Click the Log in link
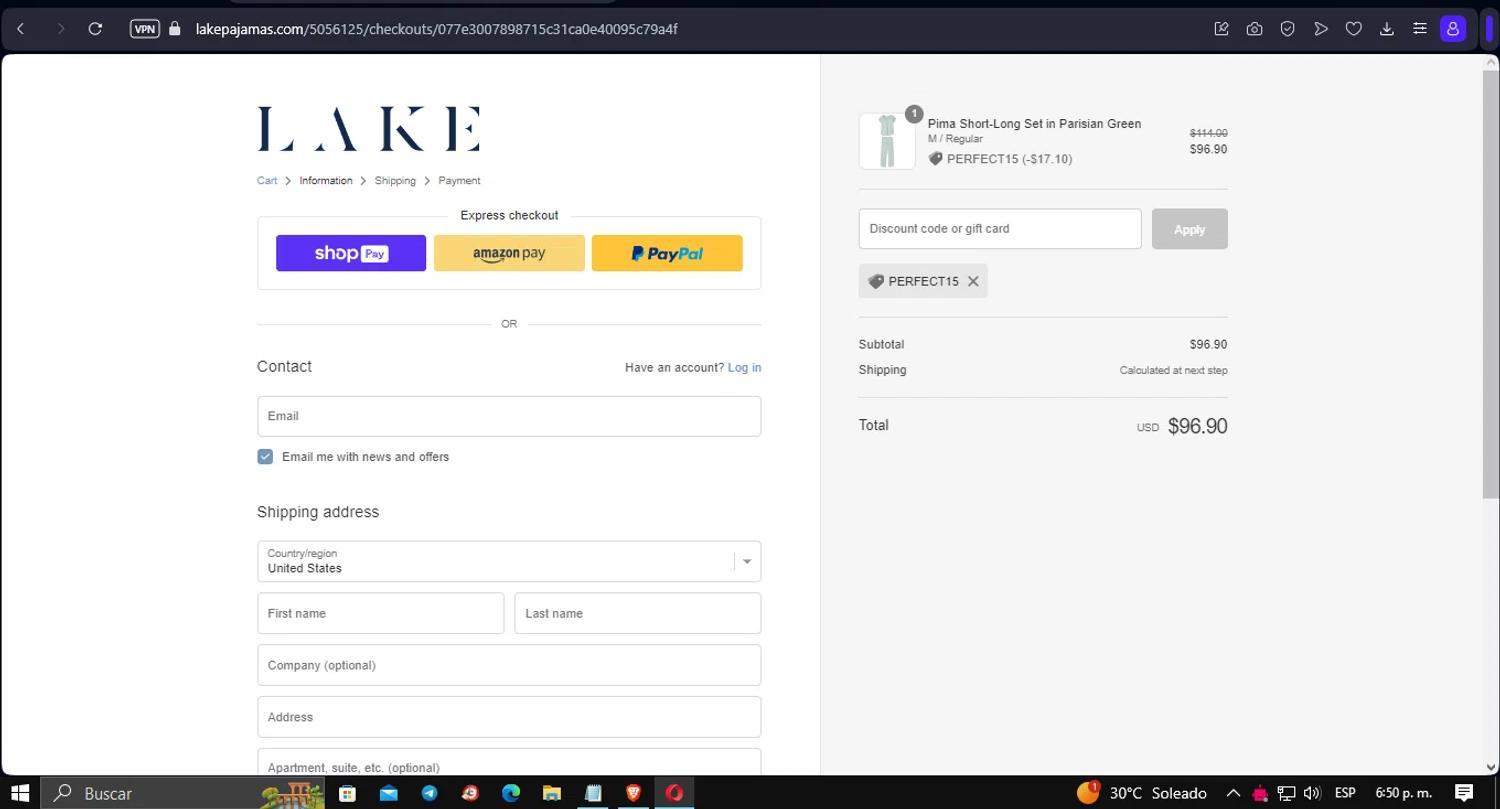The height and width of the screenshot is (809, 1500). coord(744,368)
